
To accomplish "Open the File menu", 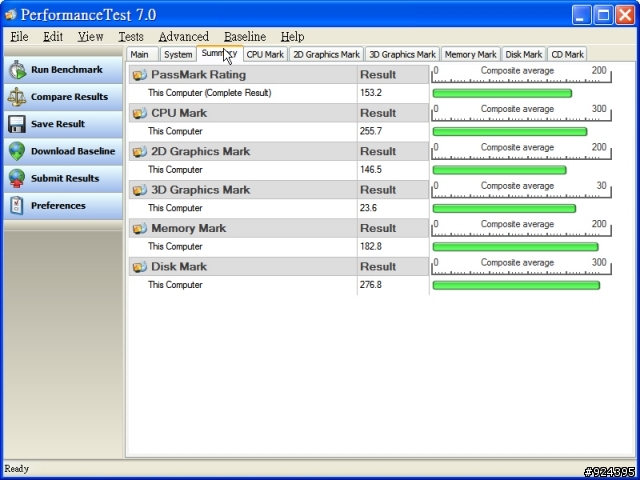I will [x=19, y=37].
